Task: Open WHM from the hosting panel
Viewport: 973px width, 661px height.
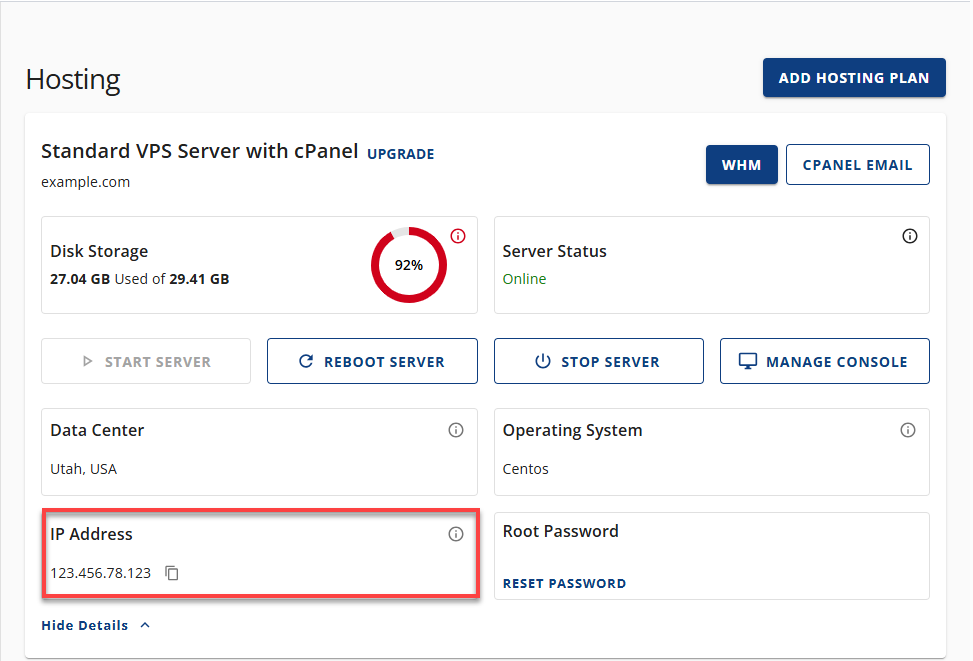Action: click(742, 164)
